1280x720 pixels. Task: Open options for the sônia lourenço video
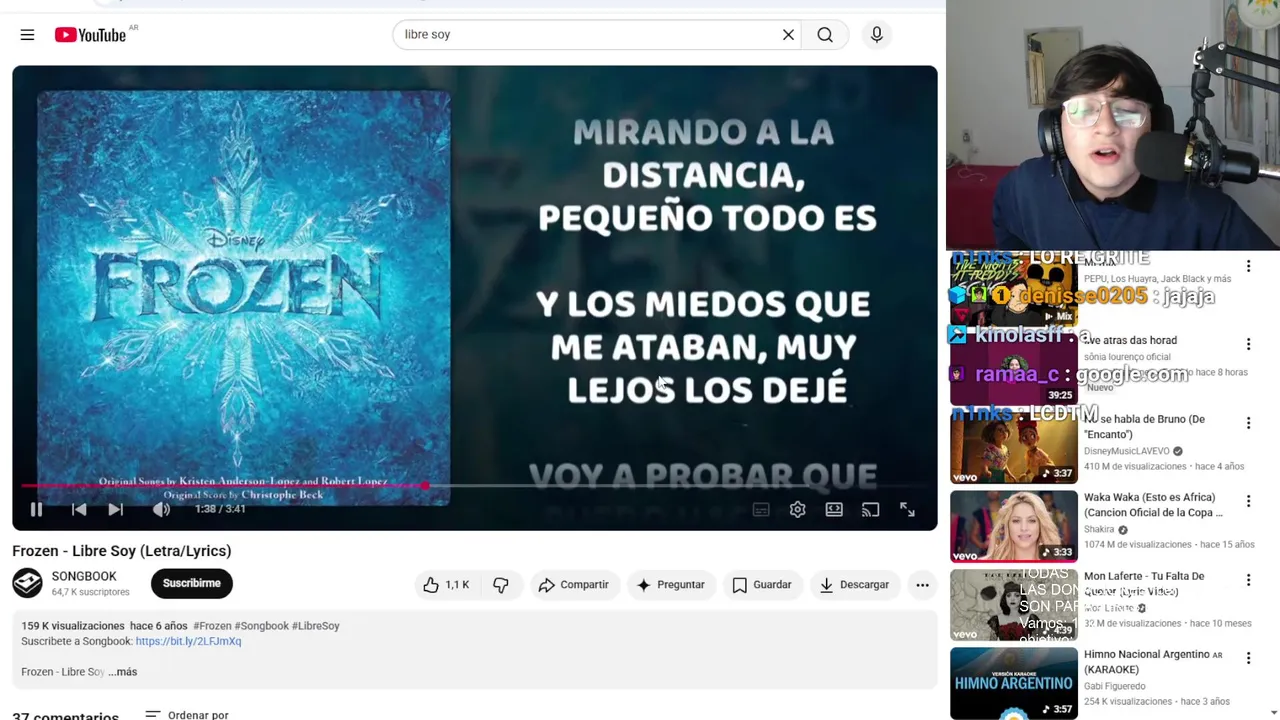coord(1248,345)
